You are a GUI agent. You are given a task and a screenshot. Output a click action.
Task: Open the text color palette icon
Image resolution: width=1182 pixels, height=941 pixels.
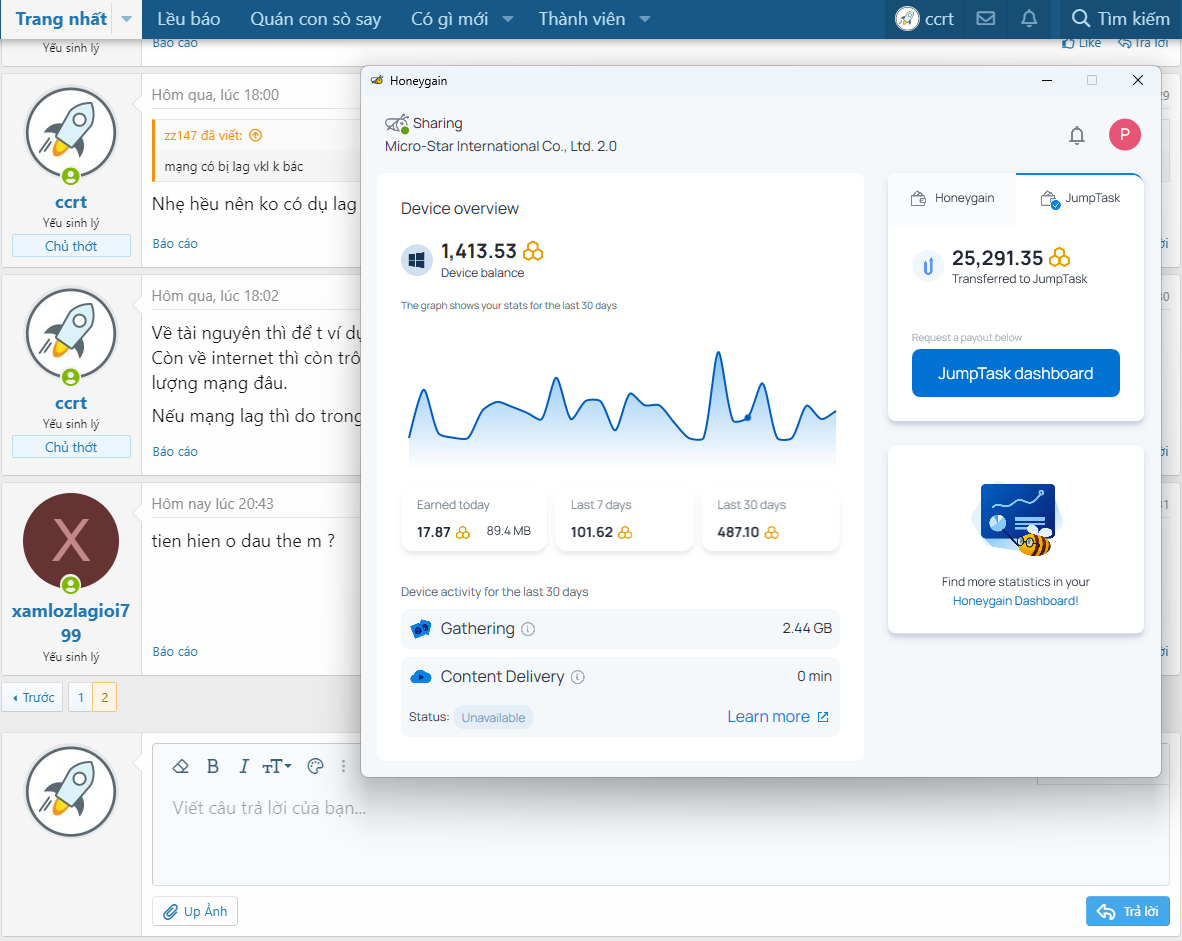(x=315, y=766)
